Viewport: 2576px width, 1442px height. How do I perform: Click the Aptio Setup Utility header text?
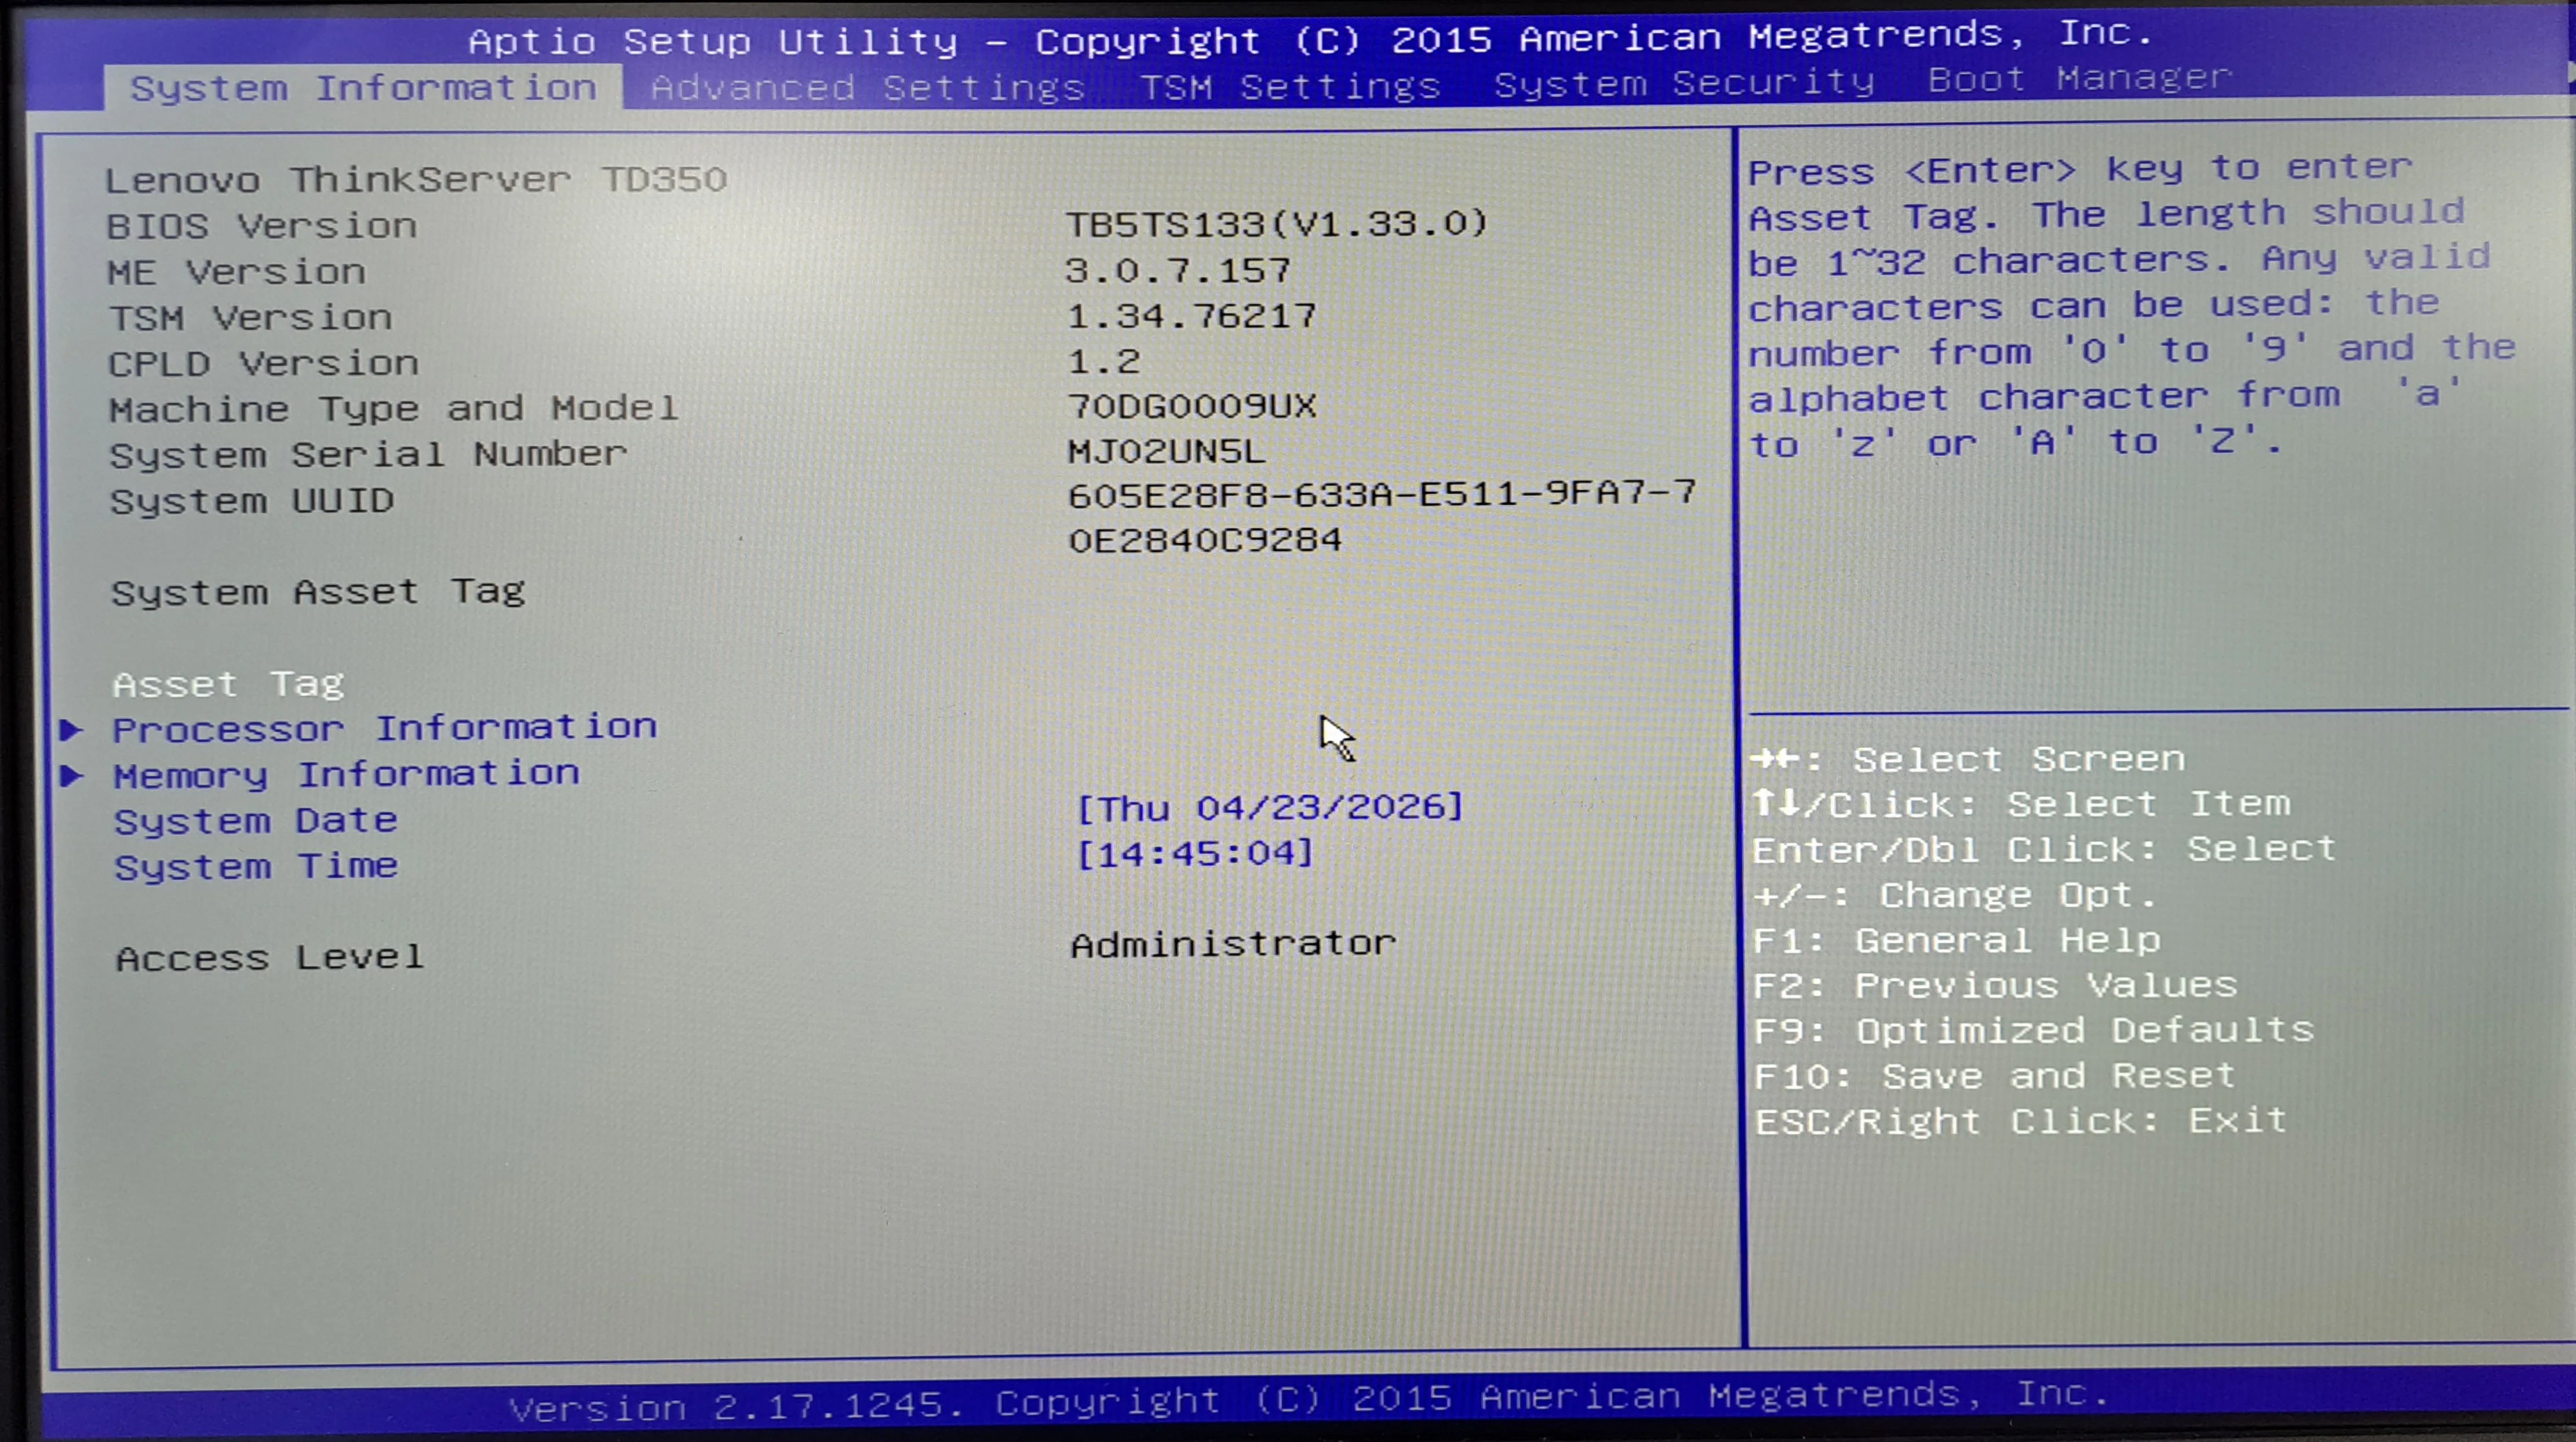coord(1310,38)
